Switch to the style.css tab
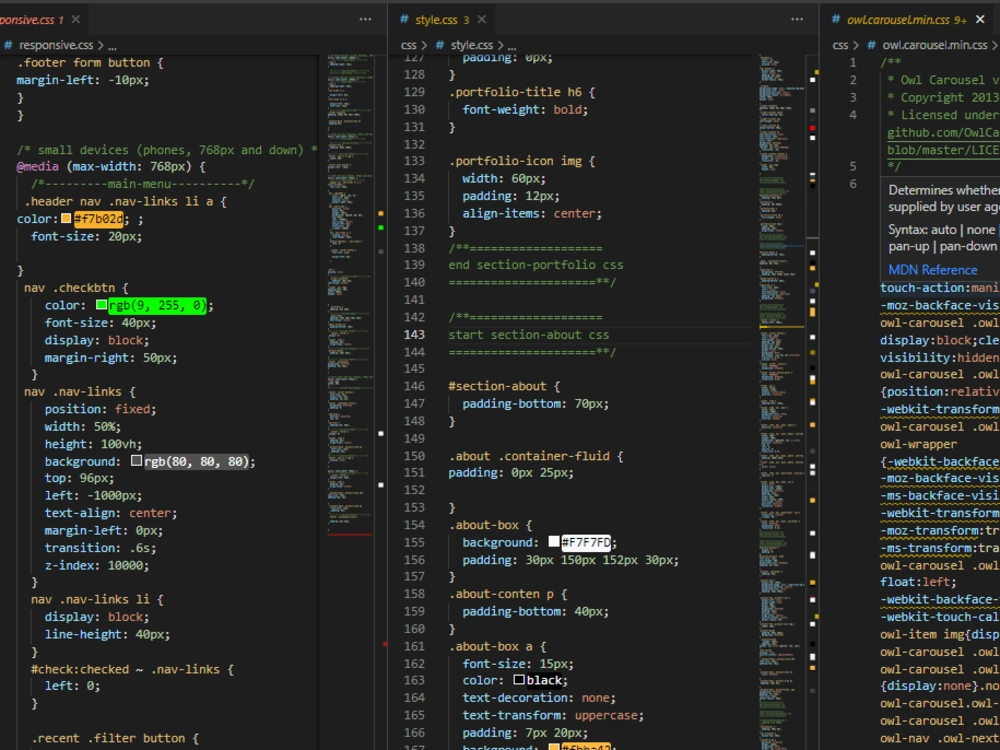The width and height of the screenshot is (1000, 750). [x=436, y=20]
